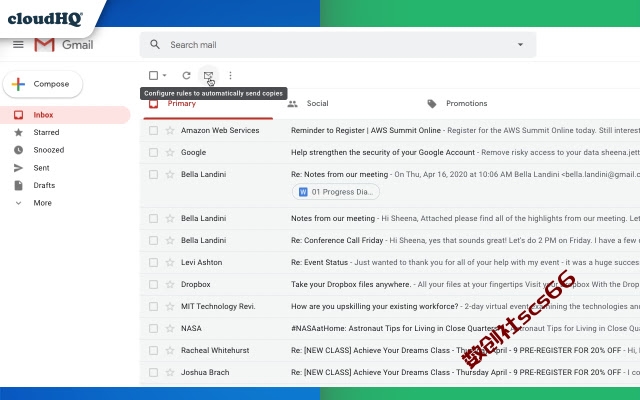Image resolution: width=640 pixels, height=400 pixels.
Task: Open the #NASAatHome email
Action: (390, 329)
